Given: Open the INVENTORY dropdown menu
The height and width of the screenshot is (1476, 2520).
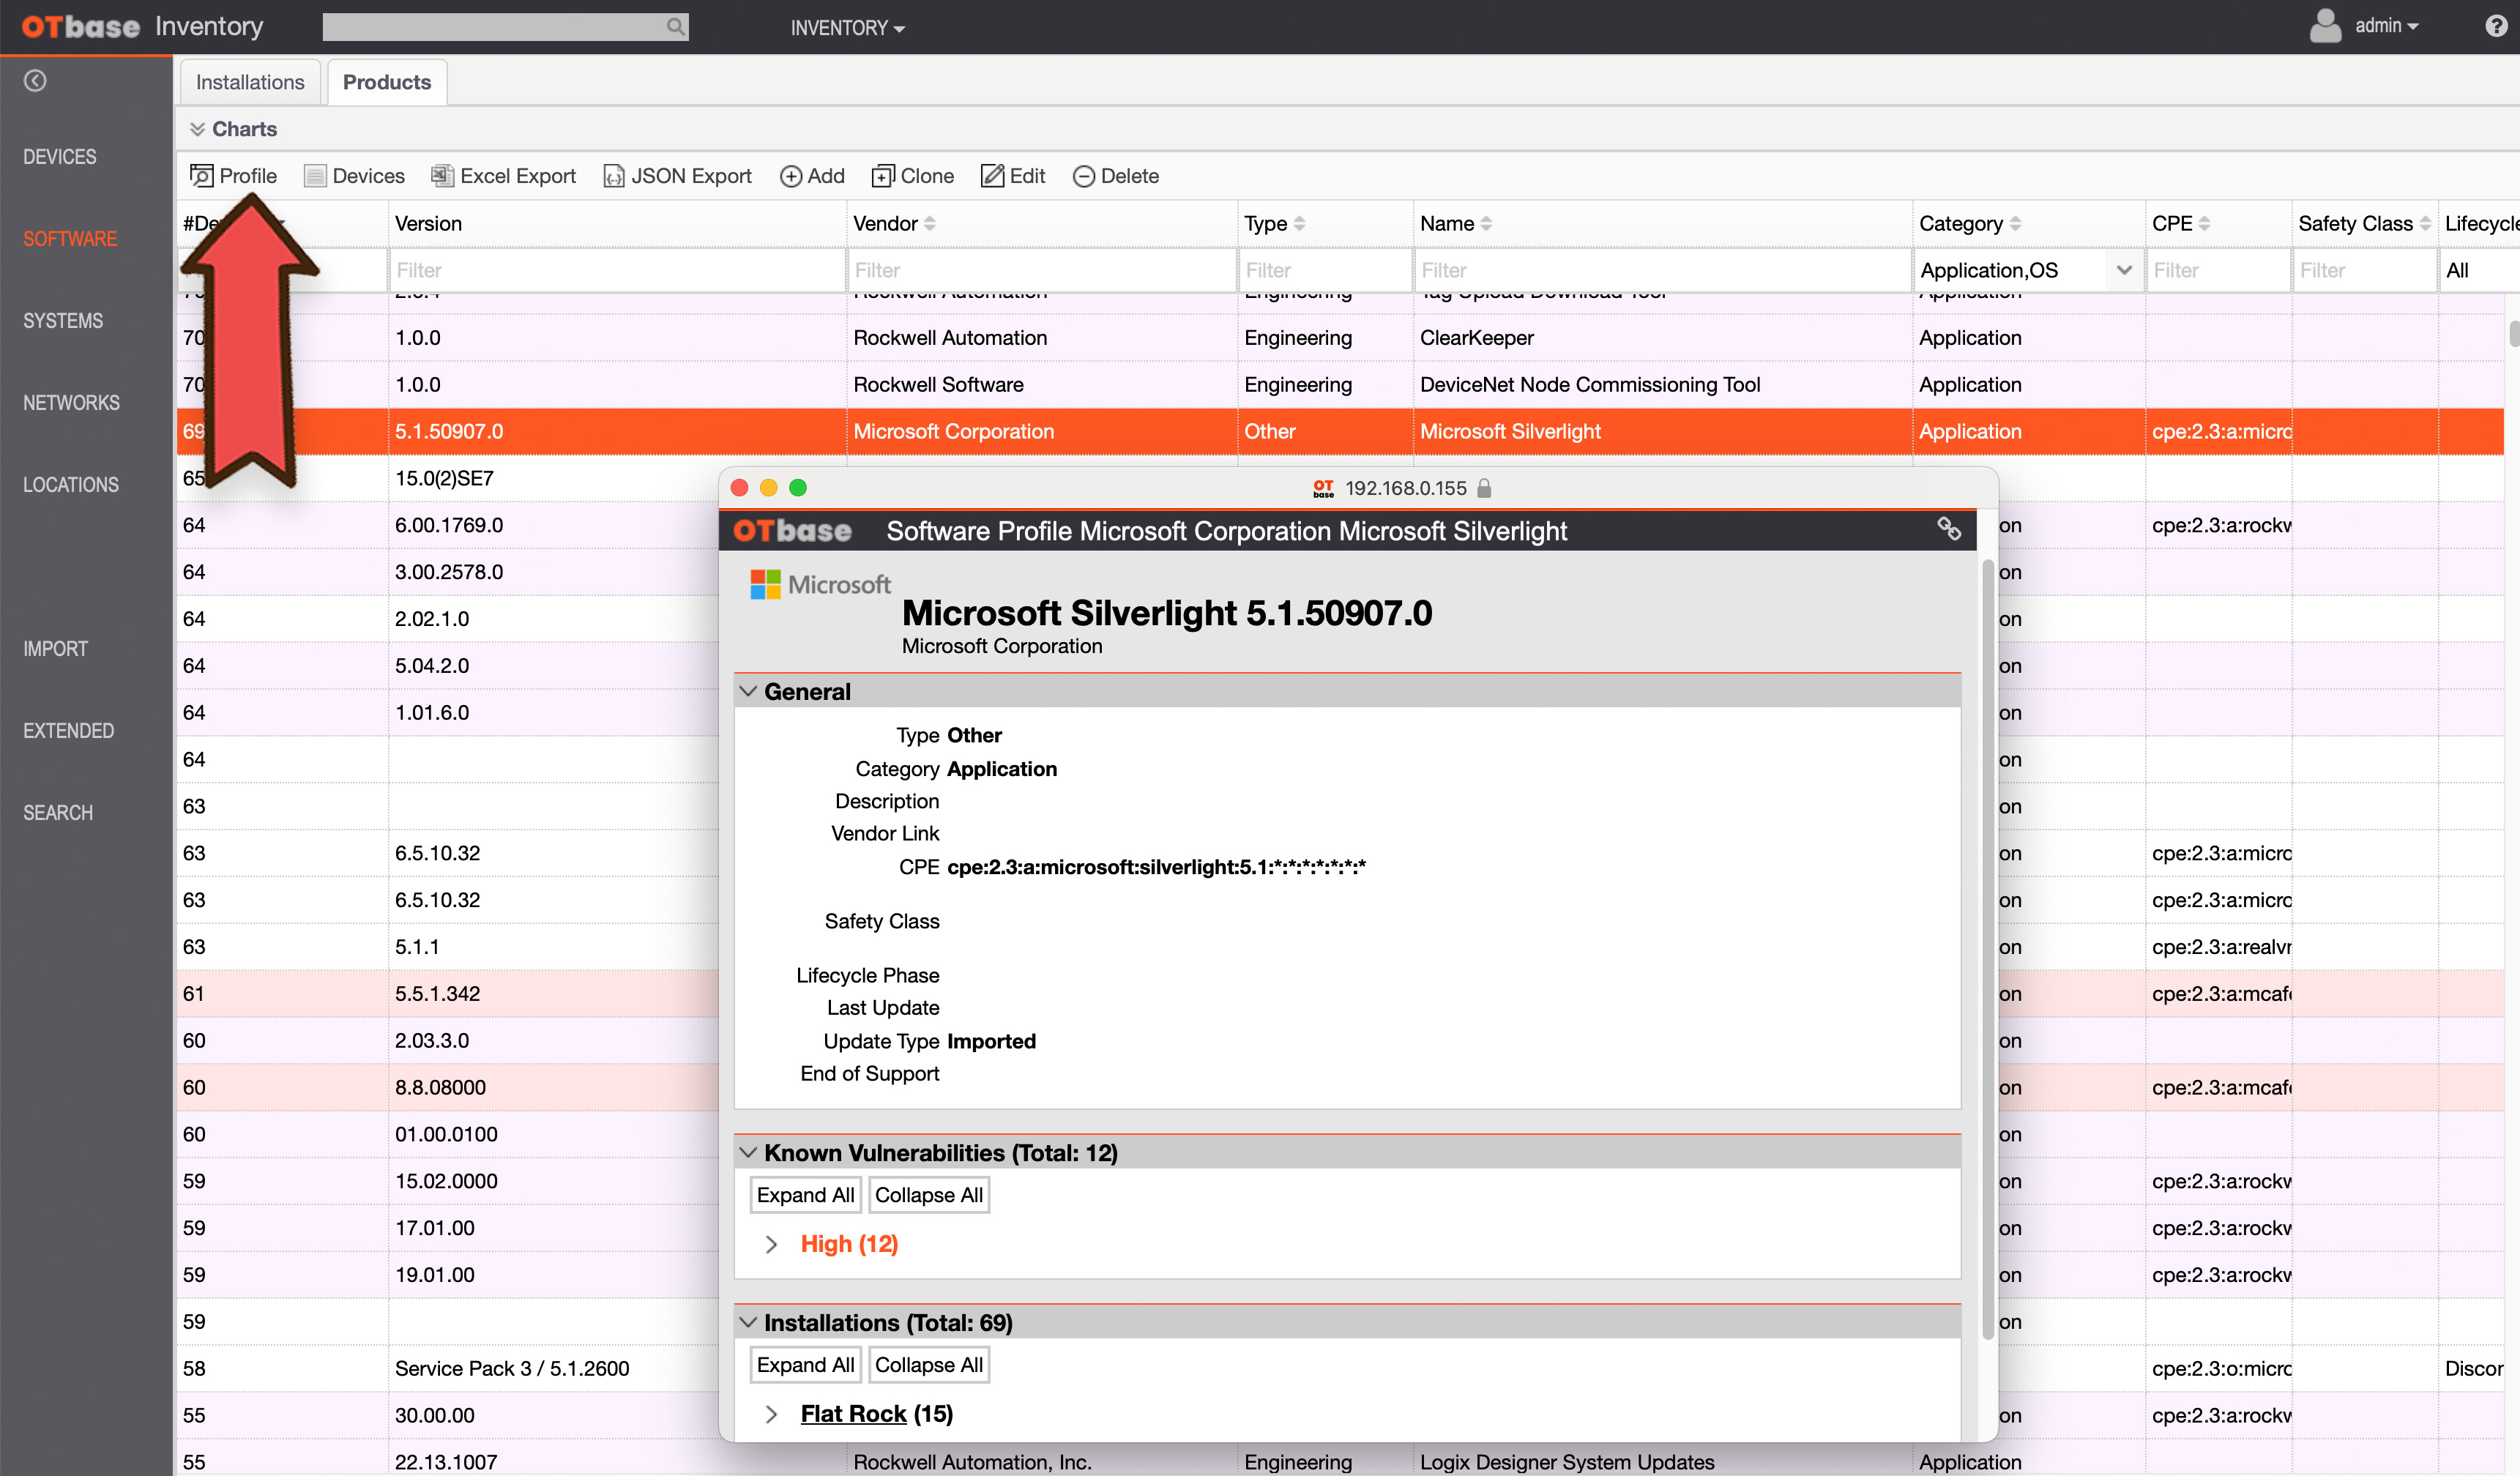Looking at the screenshot, I should click(847, 28).
